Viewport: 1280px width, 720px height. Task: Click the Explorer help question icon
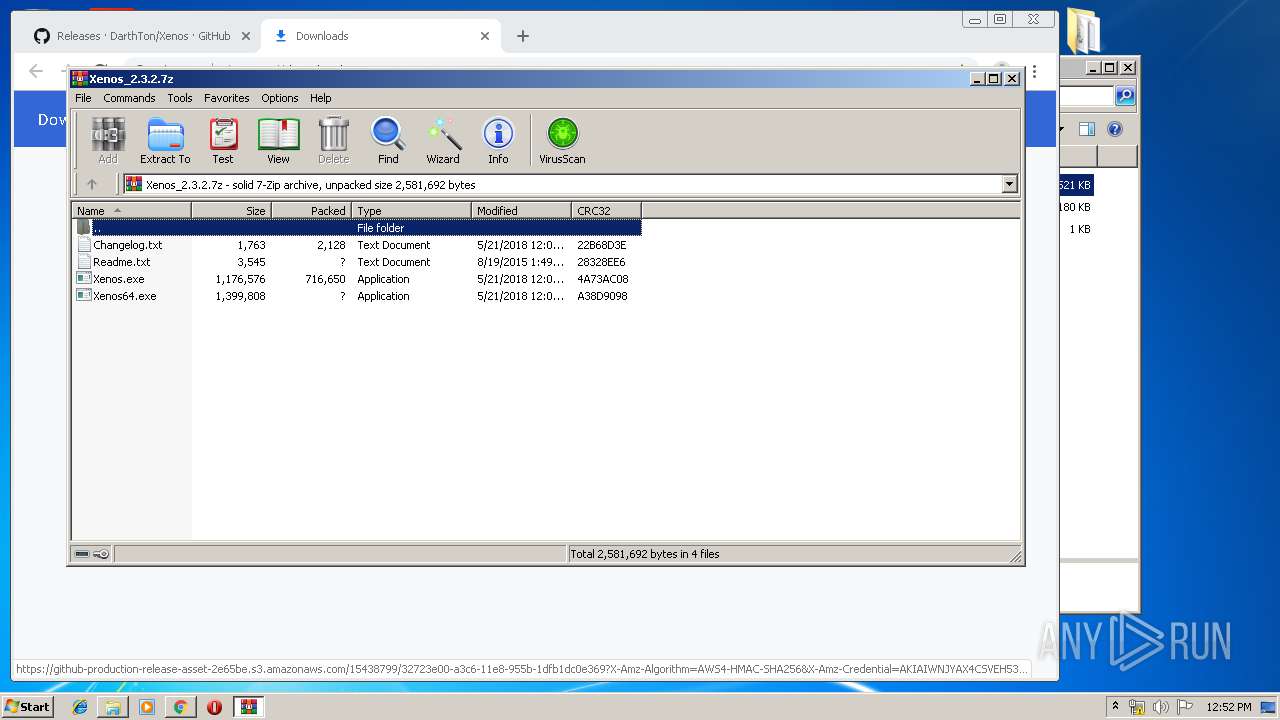point(1115,129)
